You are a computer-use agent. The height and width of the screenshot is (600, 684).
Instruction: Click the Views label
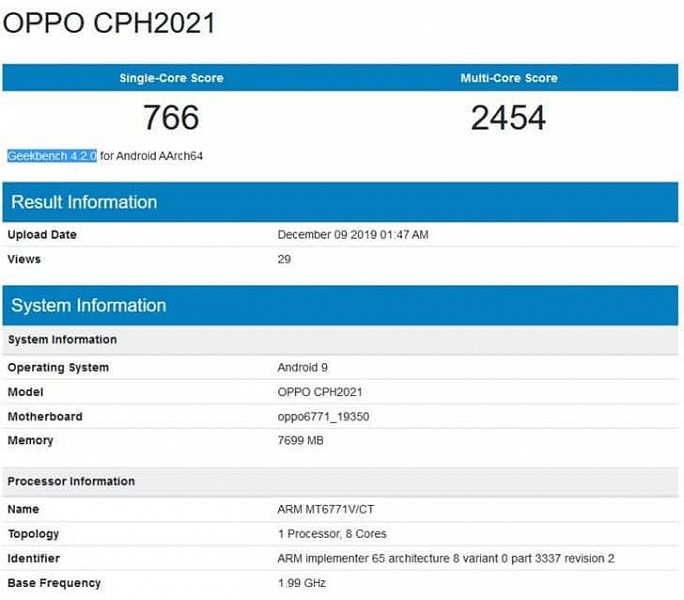[x=24, y=259]
